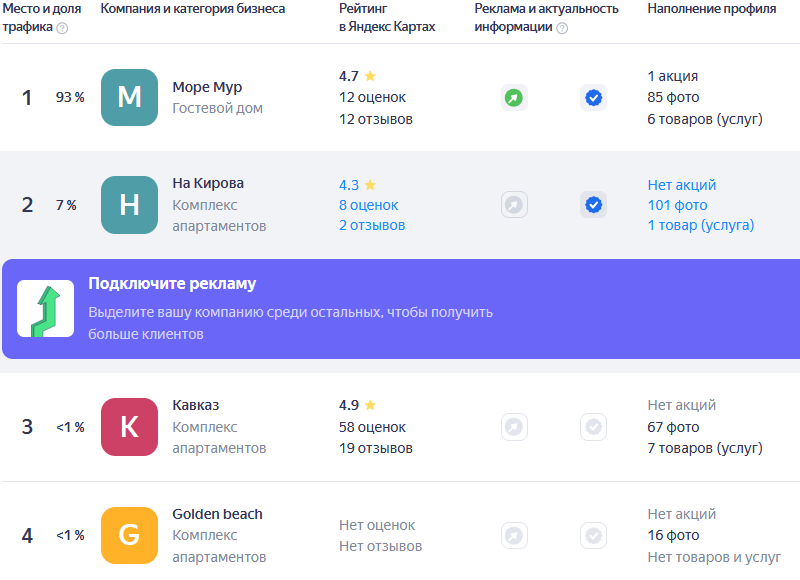Open the 'Нет акций' link for На Кирова

click(682, 185)
